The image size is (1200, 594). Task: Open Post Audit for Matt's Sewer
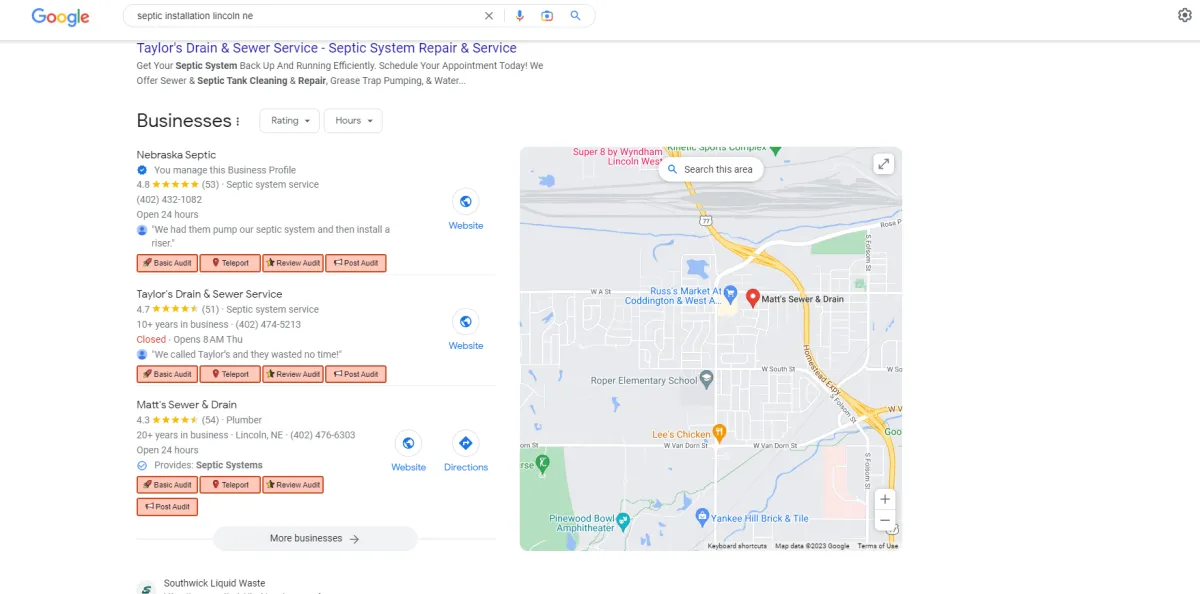[x=167, y=507]
